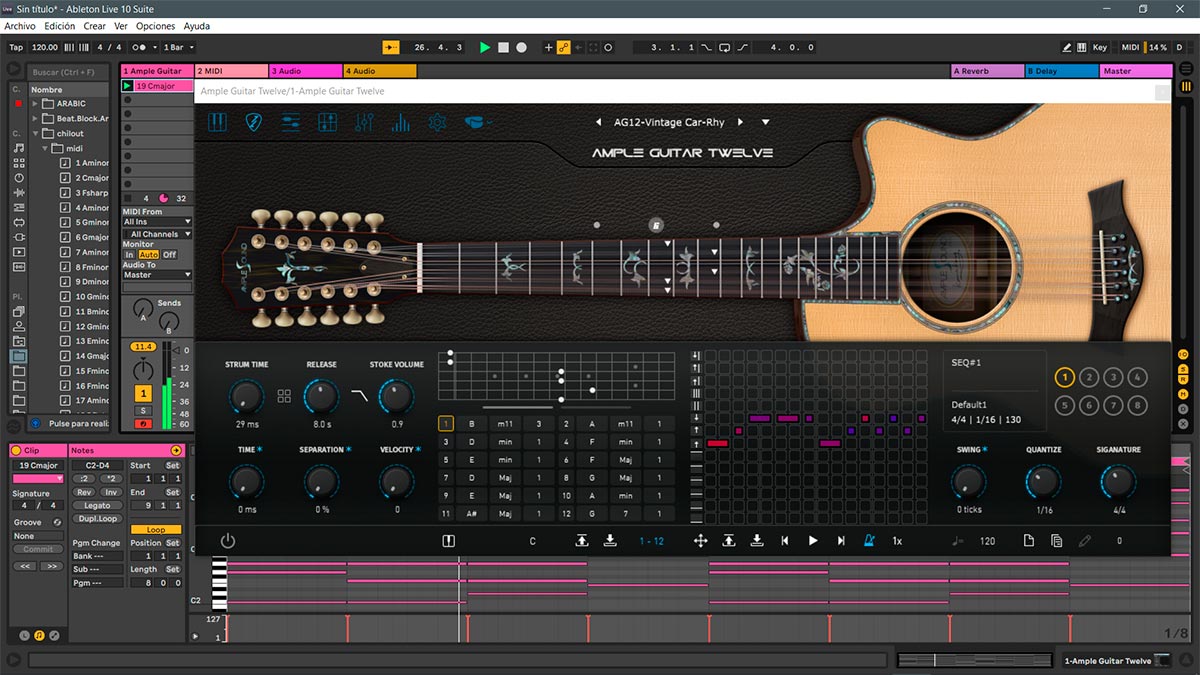Click Send A knob
Viewport: 1200px width, 675px height.
coord(143,309)
